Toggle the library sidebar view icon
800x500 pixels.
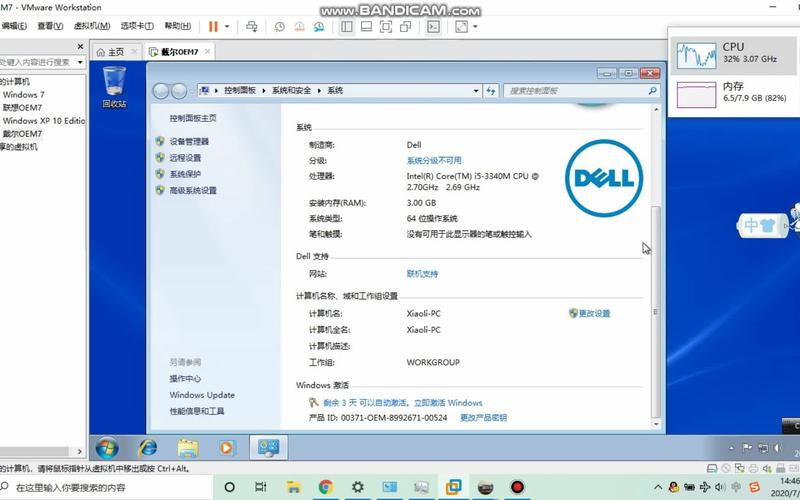pos(346,27)
